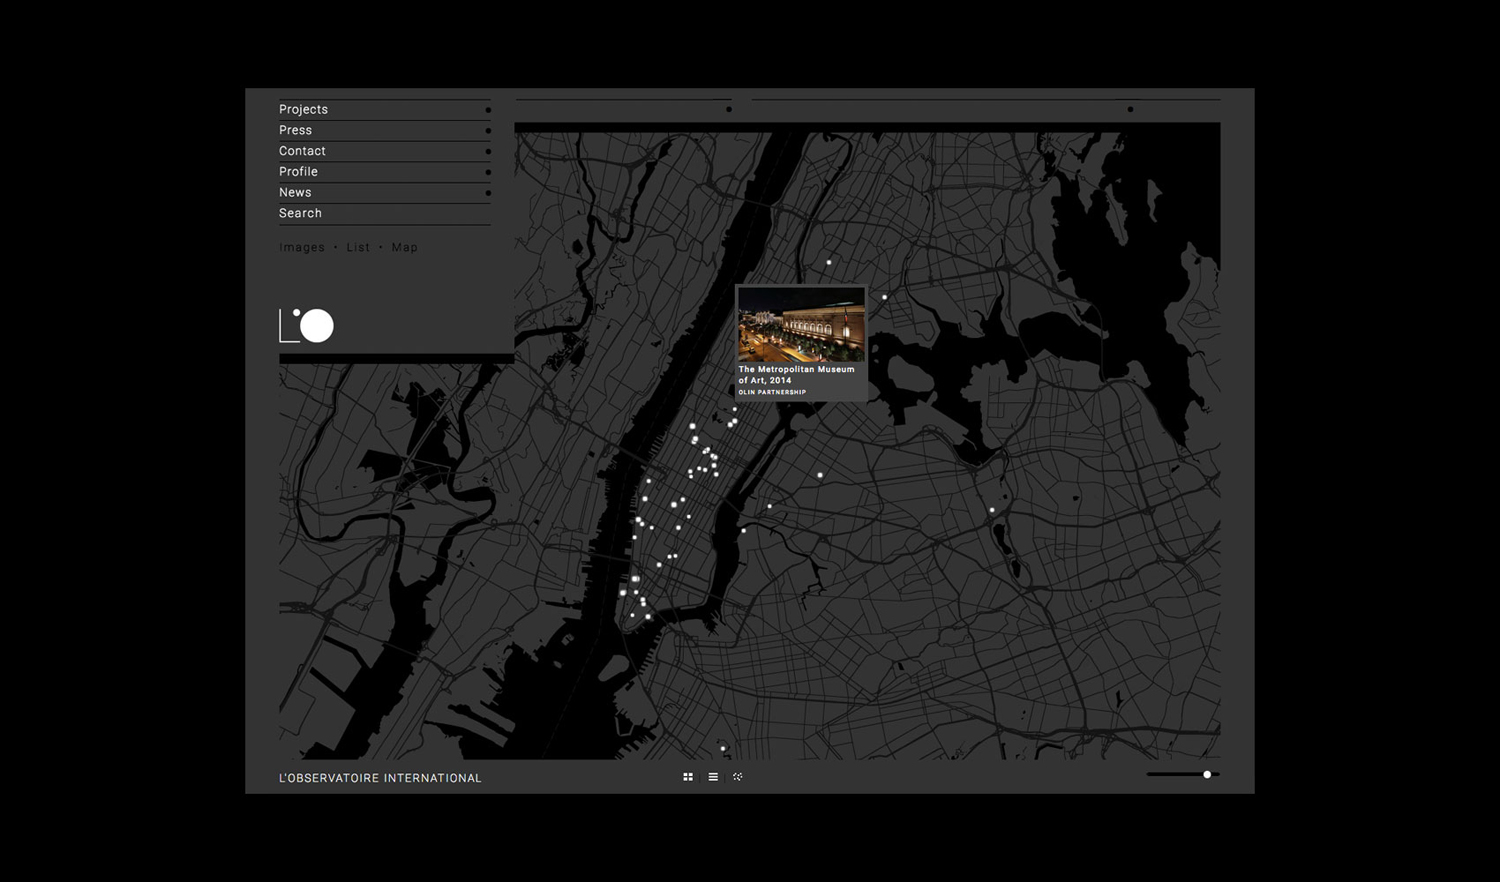Show projects as Images

coord(302,247)
